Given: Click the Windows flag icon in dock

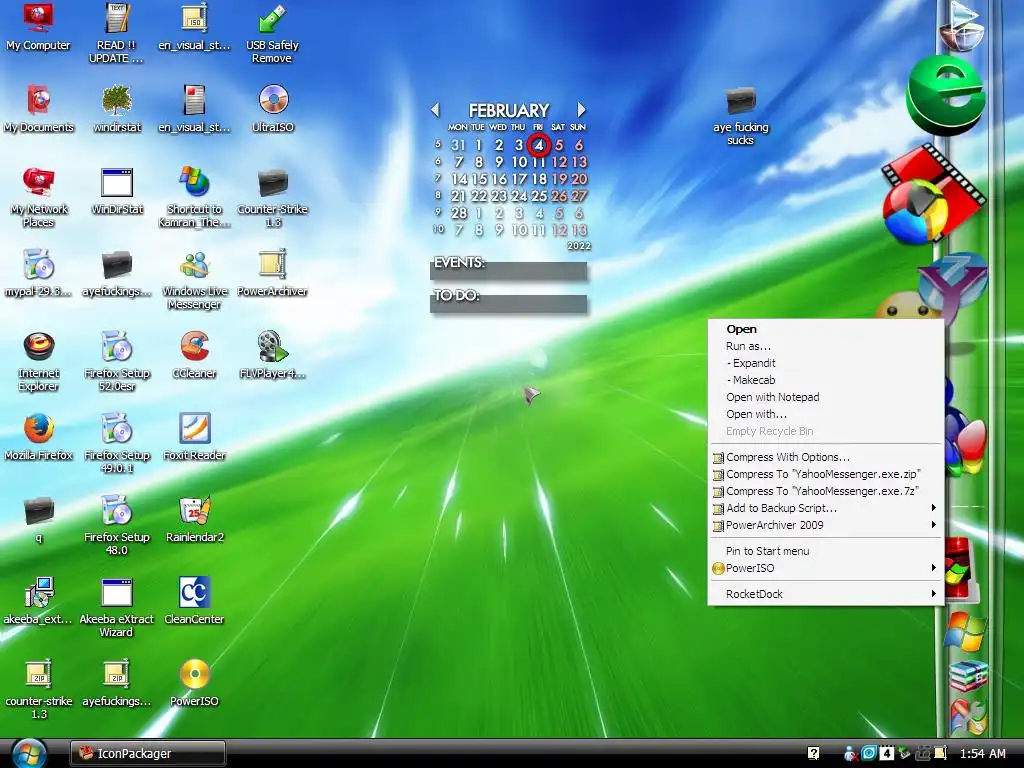Looking at the screenshot, I should [x=965, y=632].
